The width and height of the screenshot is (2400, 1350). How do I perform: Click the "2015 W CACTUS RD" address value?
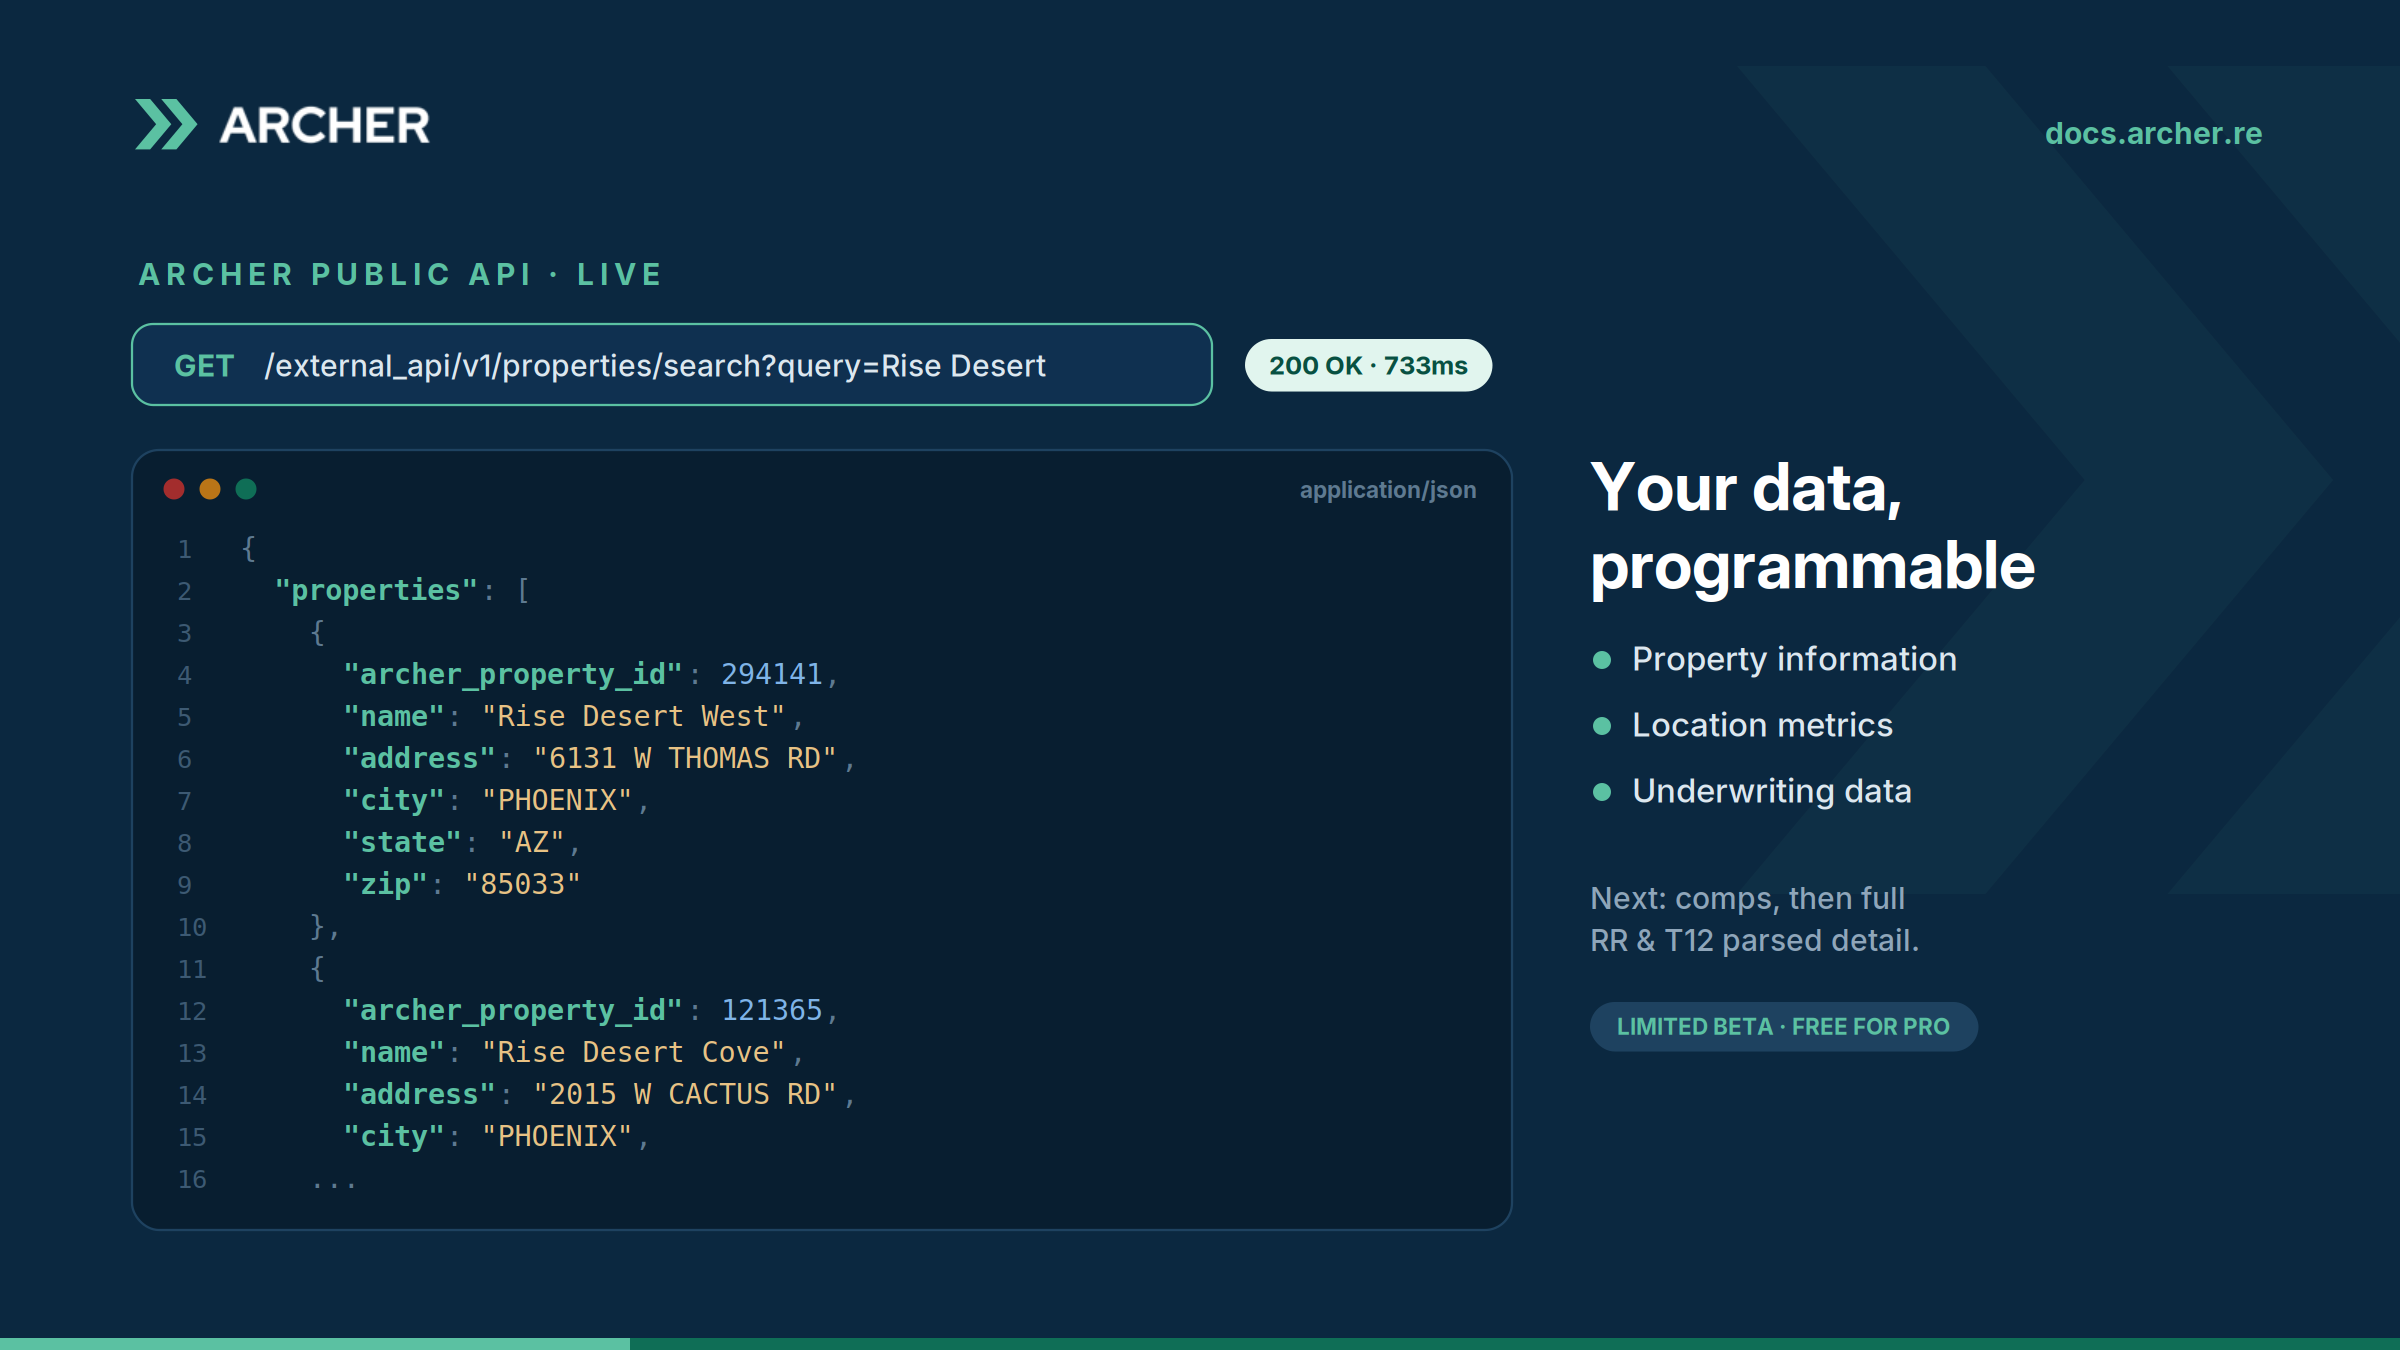point(684,1095)
